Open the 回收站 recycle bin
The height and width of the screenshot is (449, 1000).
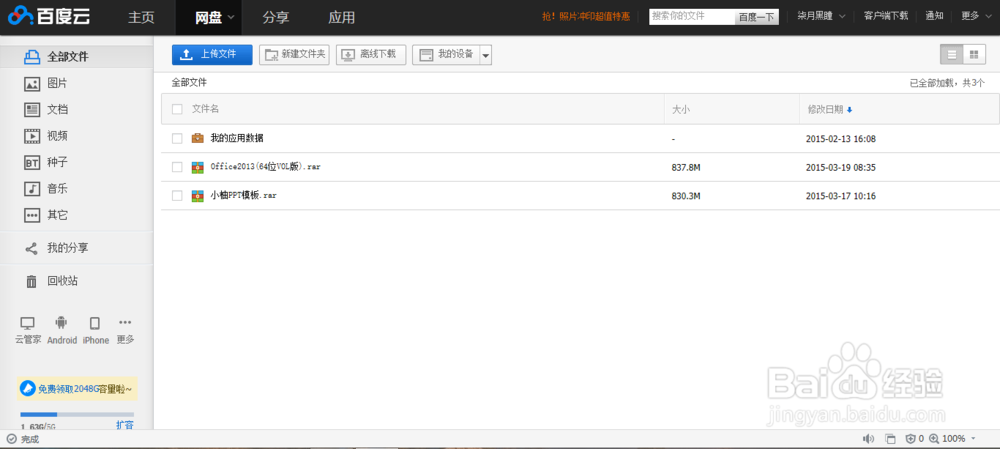point(62,281)
